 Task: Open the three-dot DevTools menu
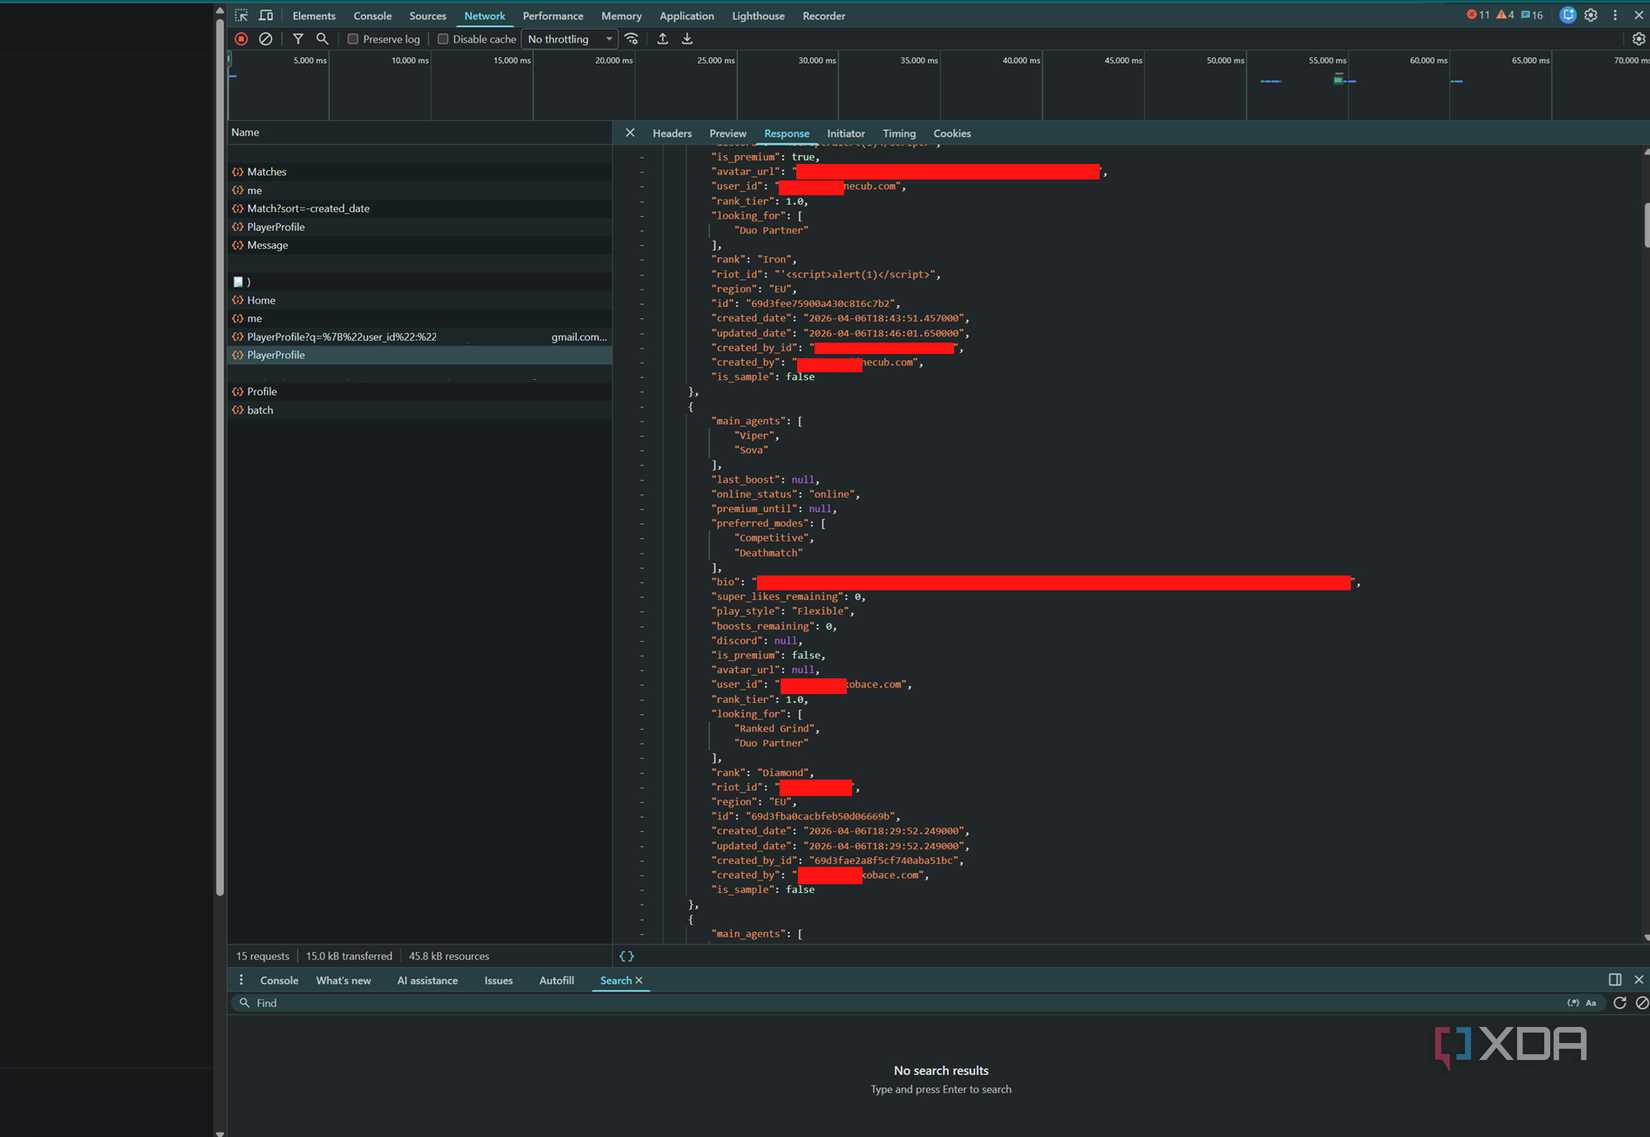coord(1614,15)
